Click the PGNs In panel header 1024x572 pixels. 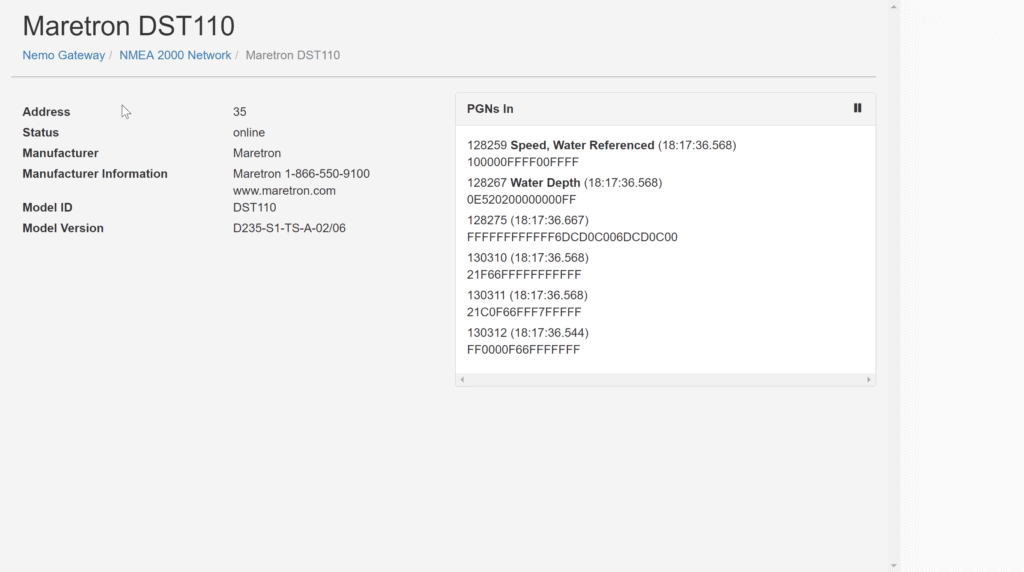665,109
